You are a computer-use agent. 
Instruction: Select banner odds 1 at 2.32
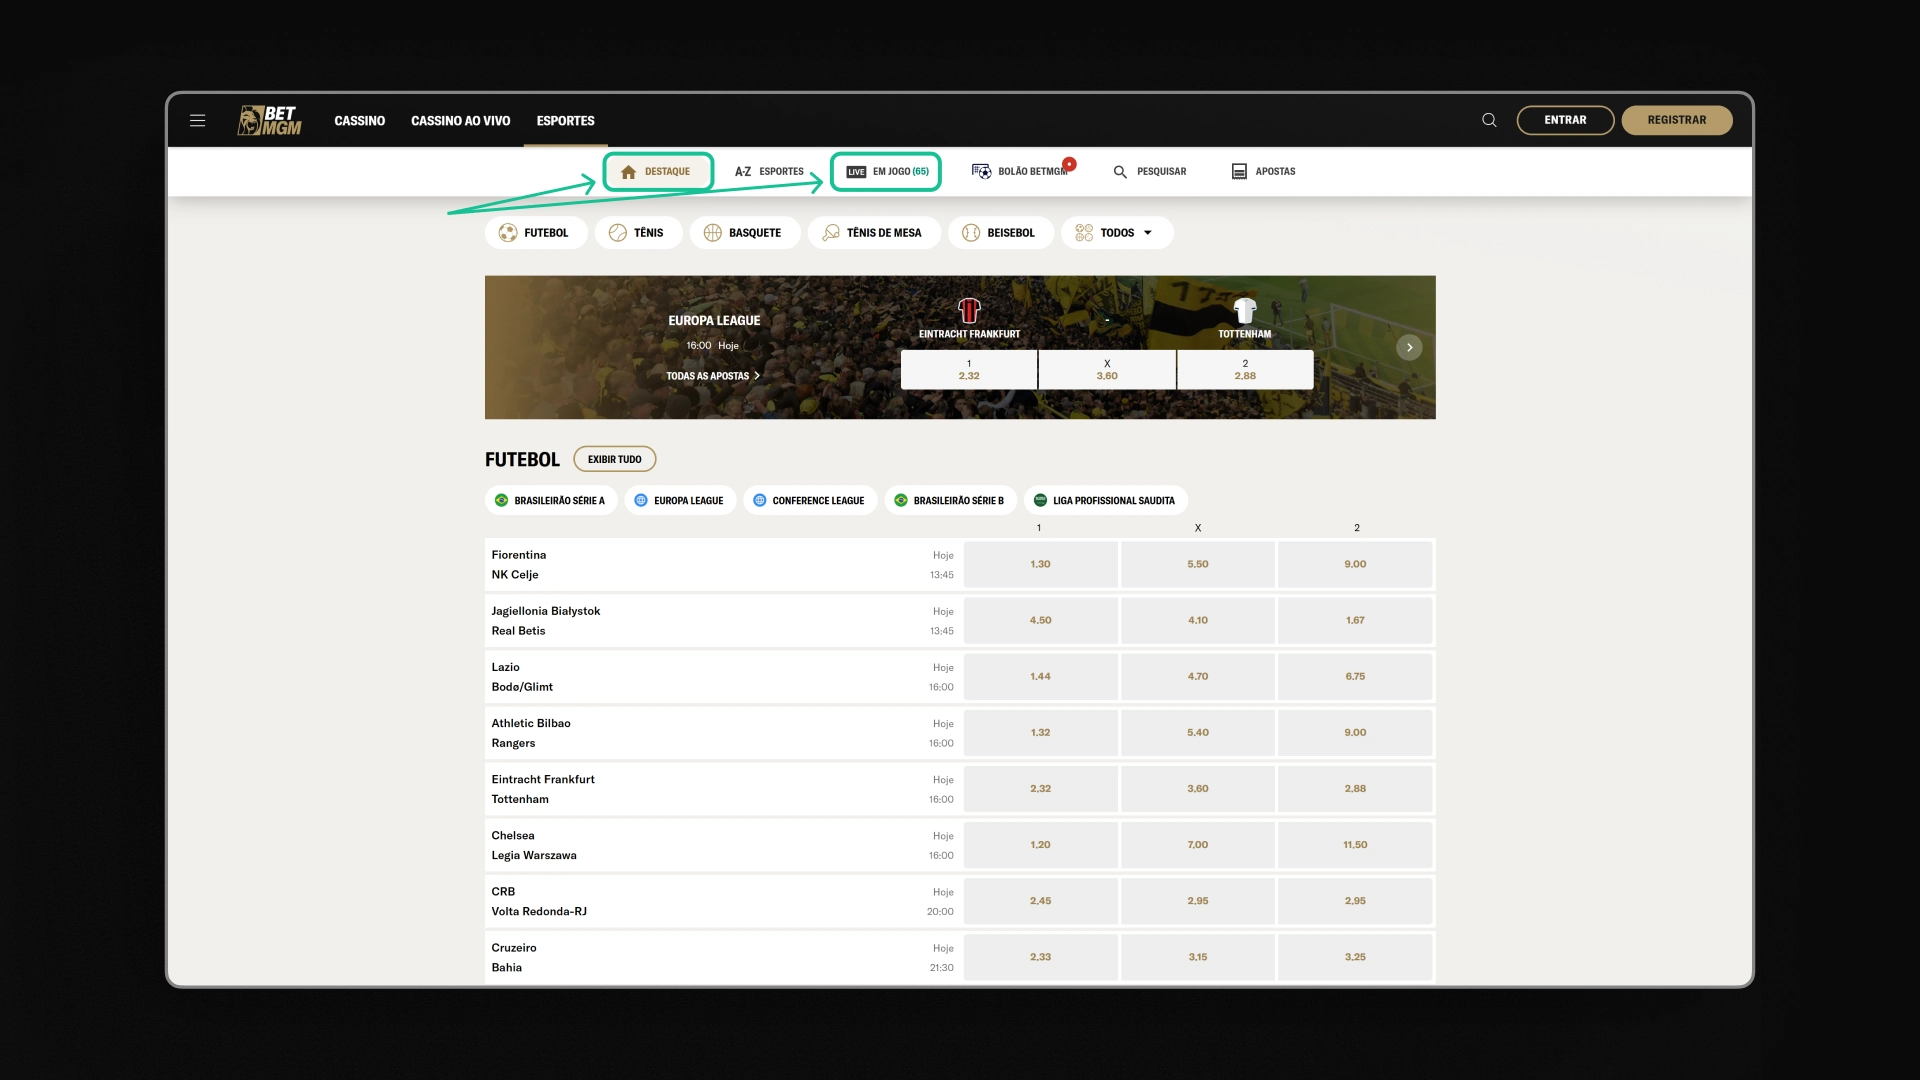click(x=969, y=370)
